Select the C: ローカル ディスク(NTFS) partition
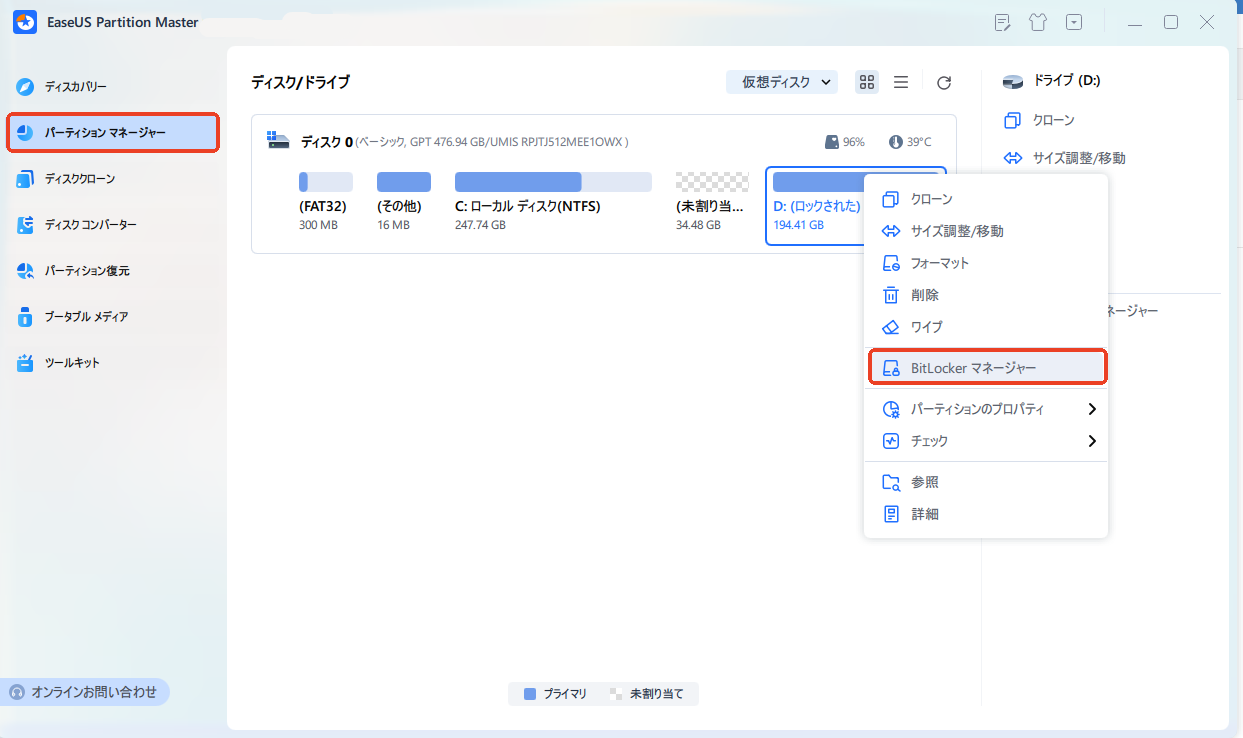 point(553,203)
